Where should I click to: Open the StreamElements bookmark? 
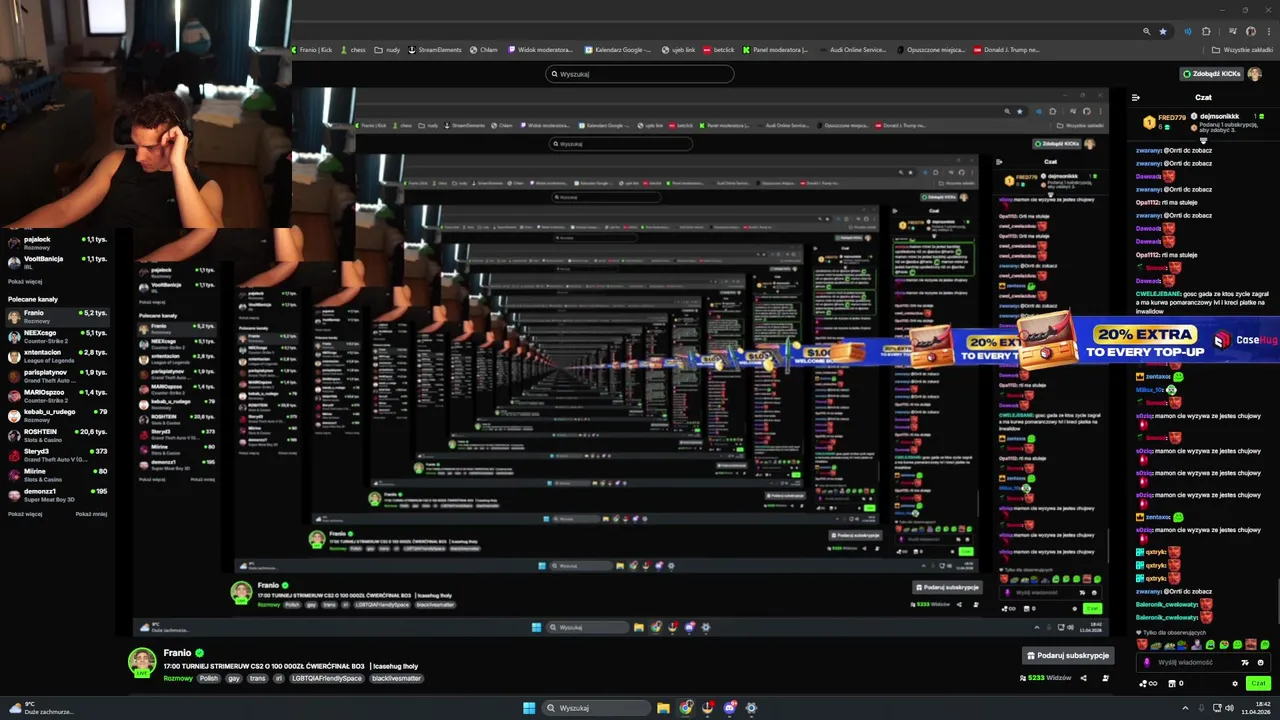click(435, 49)
